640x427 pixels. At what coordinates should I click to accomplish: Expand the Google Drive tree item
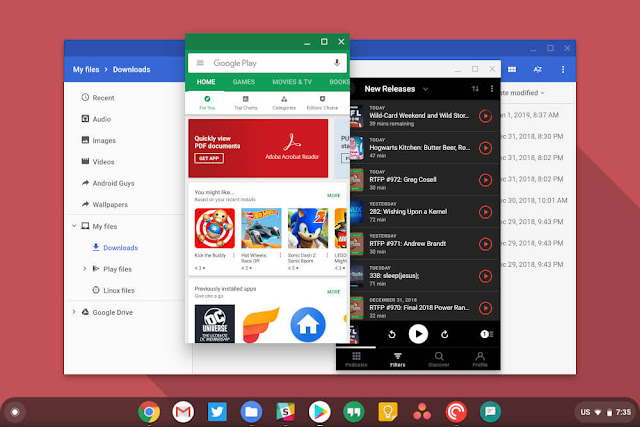point(74,312)
